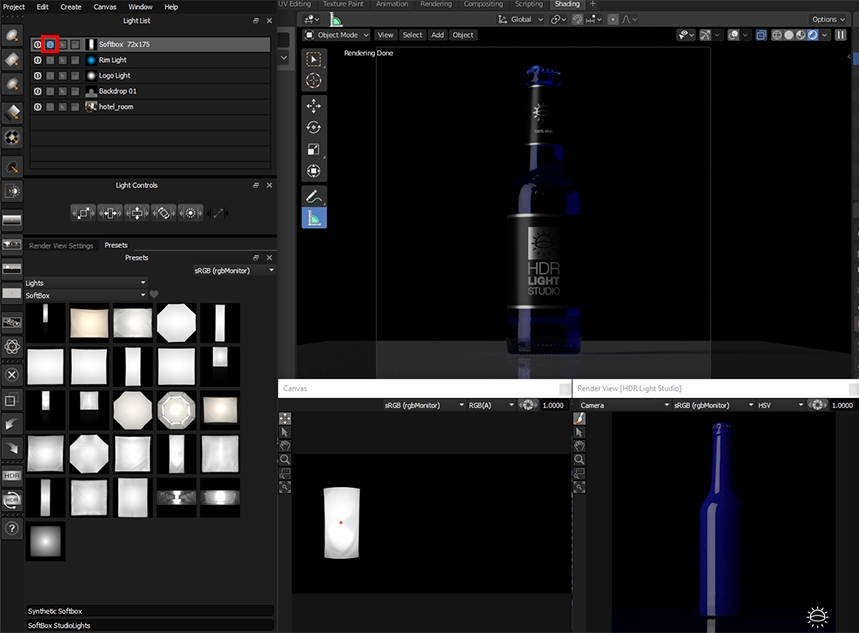Click the brightness Light Controls icon
Screen dimensions: 859x633
click(x=191, y=213)
